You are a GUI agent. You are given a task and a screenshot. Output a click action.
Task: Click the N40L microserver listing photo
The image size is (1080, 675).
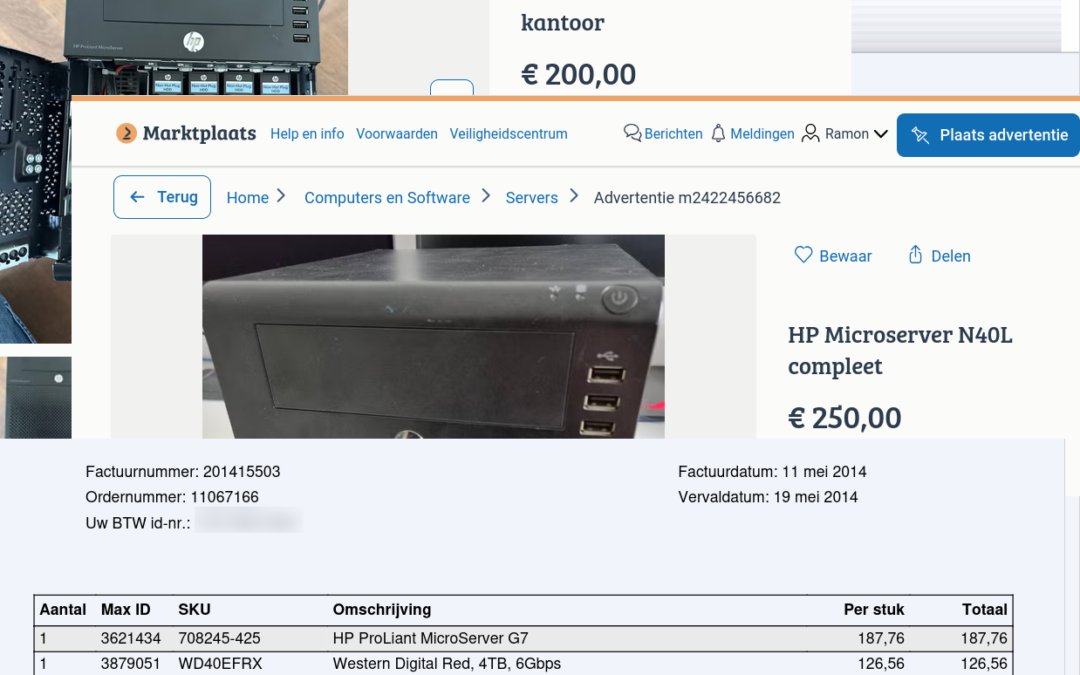coord(433,336)
